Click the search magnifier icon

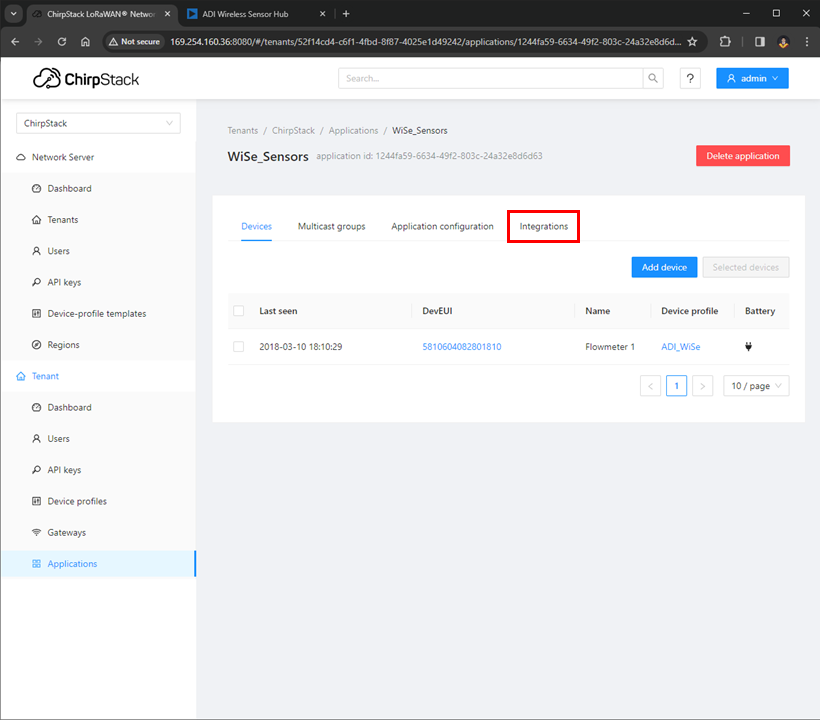(x=653, y=78)
